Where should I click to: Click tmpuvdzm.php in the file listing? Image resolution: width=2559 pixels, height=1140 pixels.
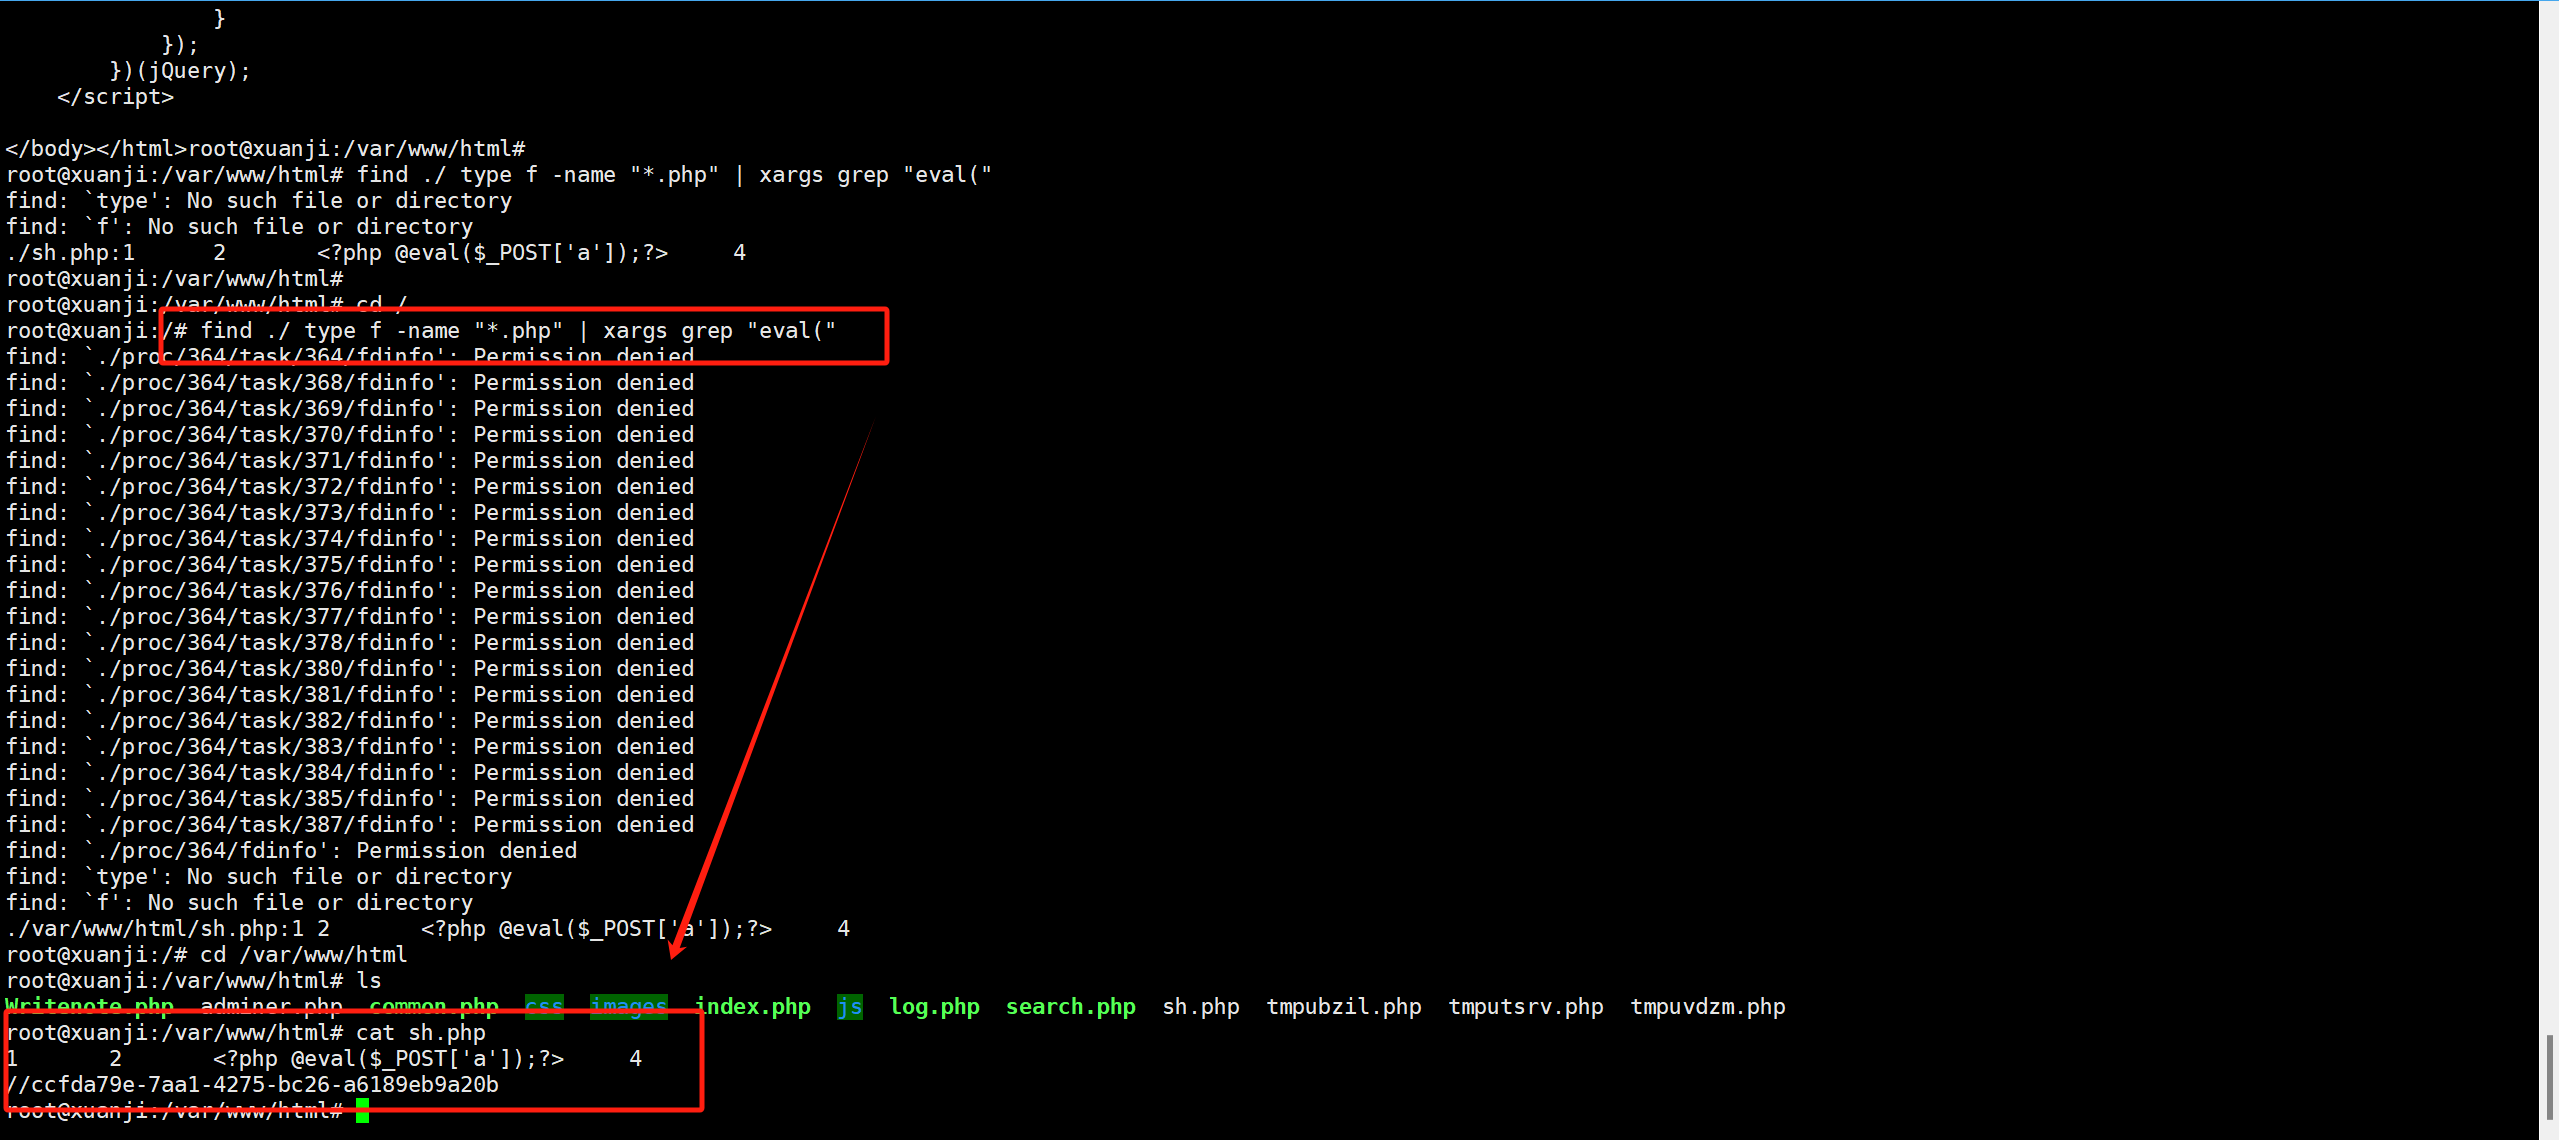coord(1707,1007)
